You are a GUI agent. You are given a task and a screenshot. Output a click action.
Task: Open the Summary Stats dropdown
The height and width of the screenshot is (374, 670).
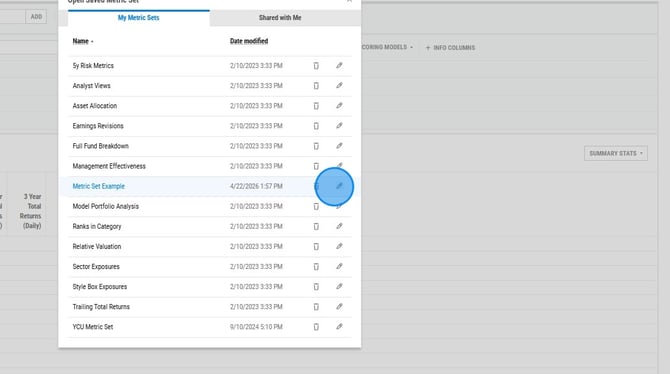coord(616,153)
